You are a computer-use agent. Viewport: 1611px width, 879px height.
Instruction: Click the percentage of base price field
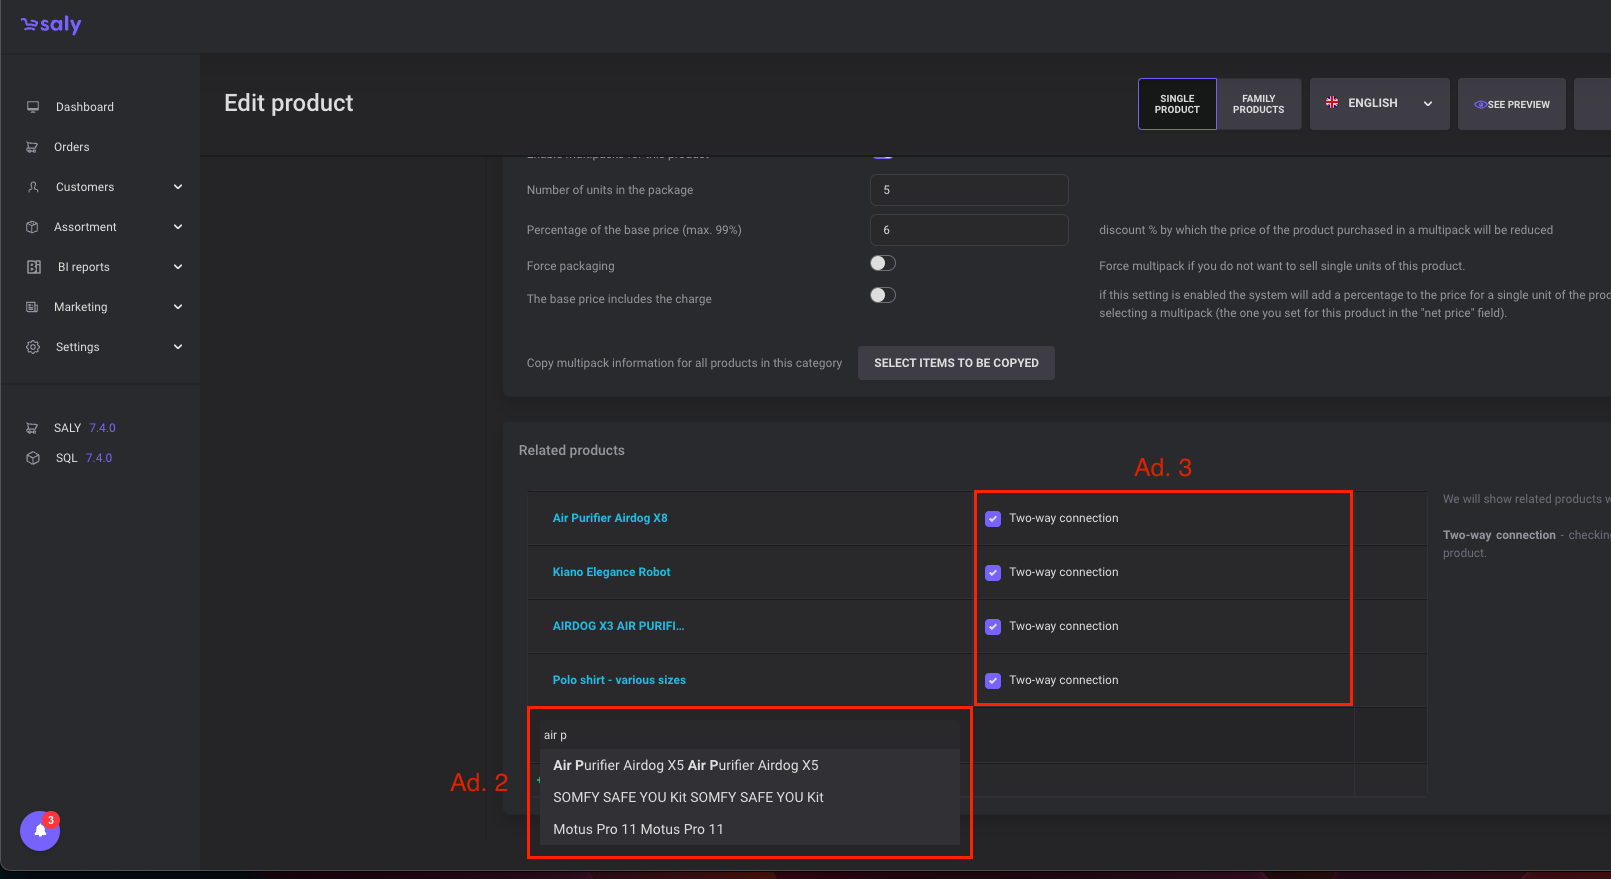(x=968, y=230)
